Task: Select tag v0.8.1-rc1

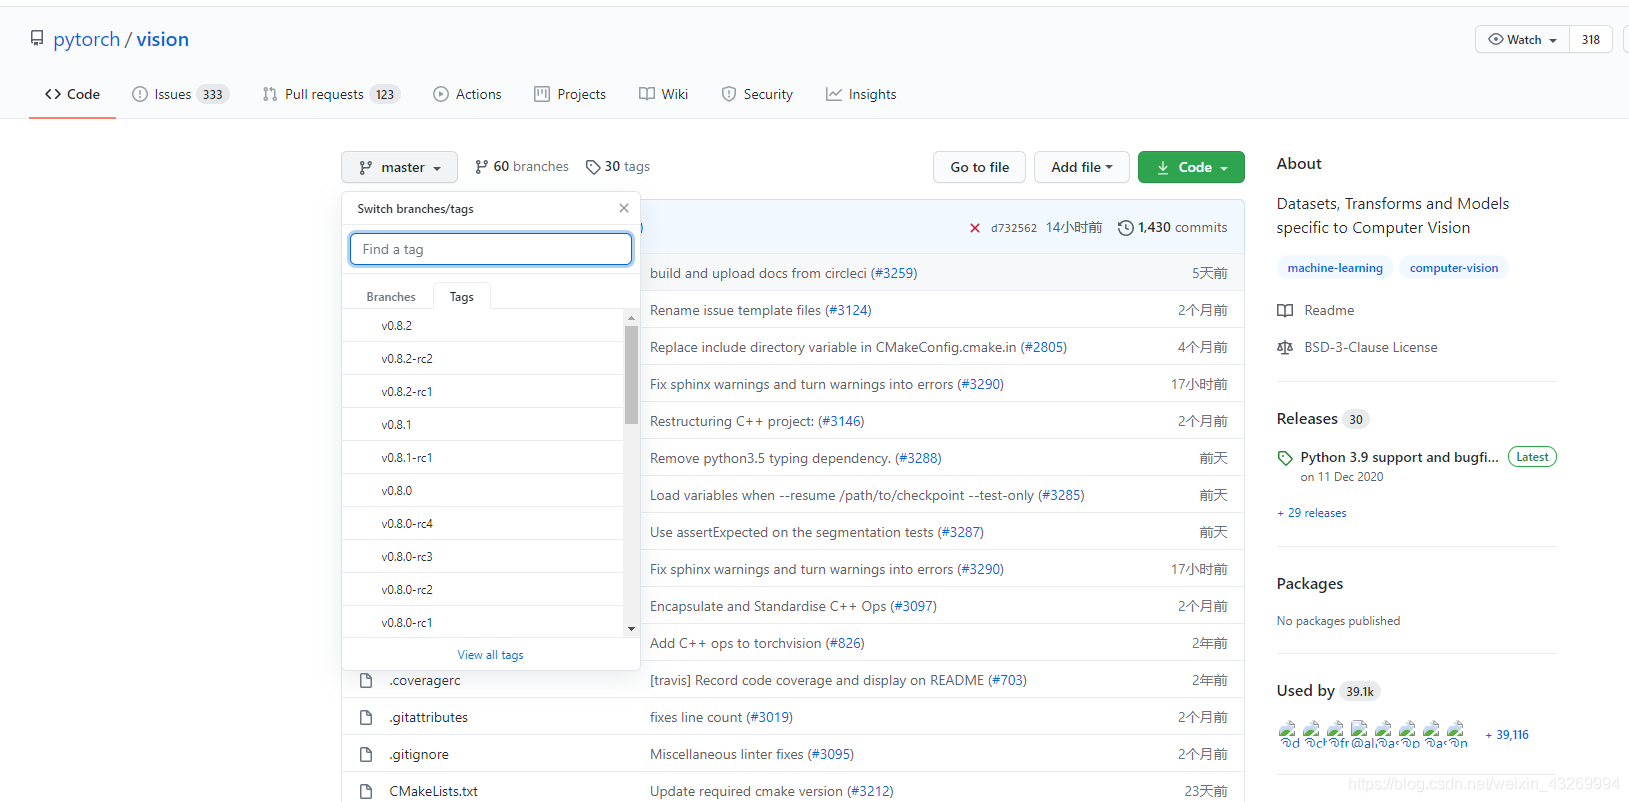Action: coord(483,458)
